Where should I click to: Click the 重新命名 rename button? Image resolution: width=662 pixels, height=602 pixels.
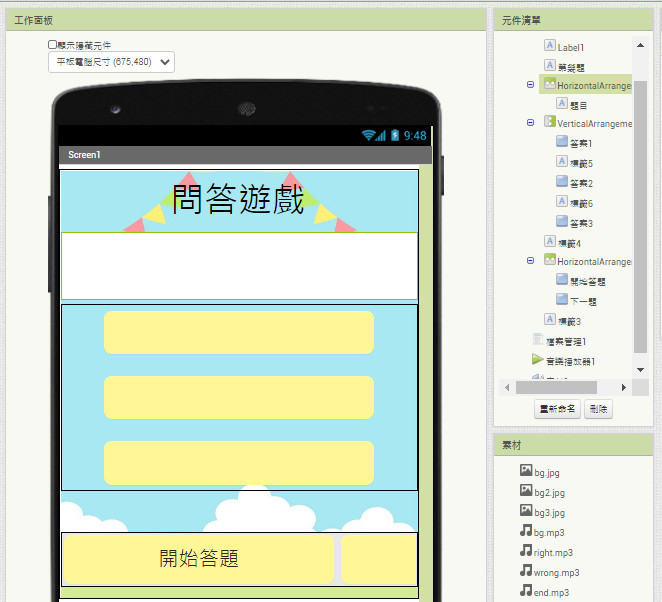click(557, 409)
